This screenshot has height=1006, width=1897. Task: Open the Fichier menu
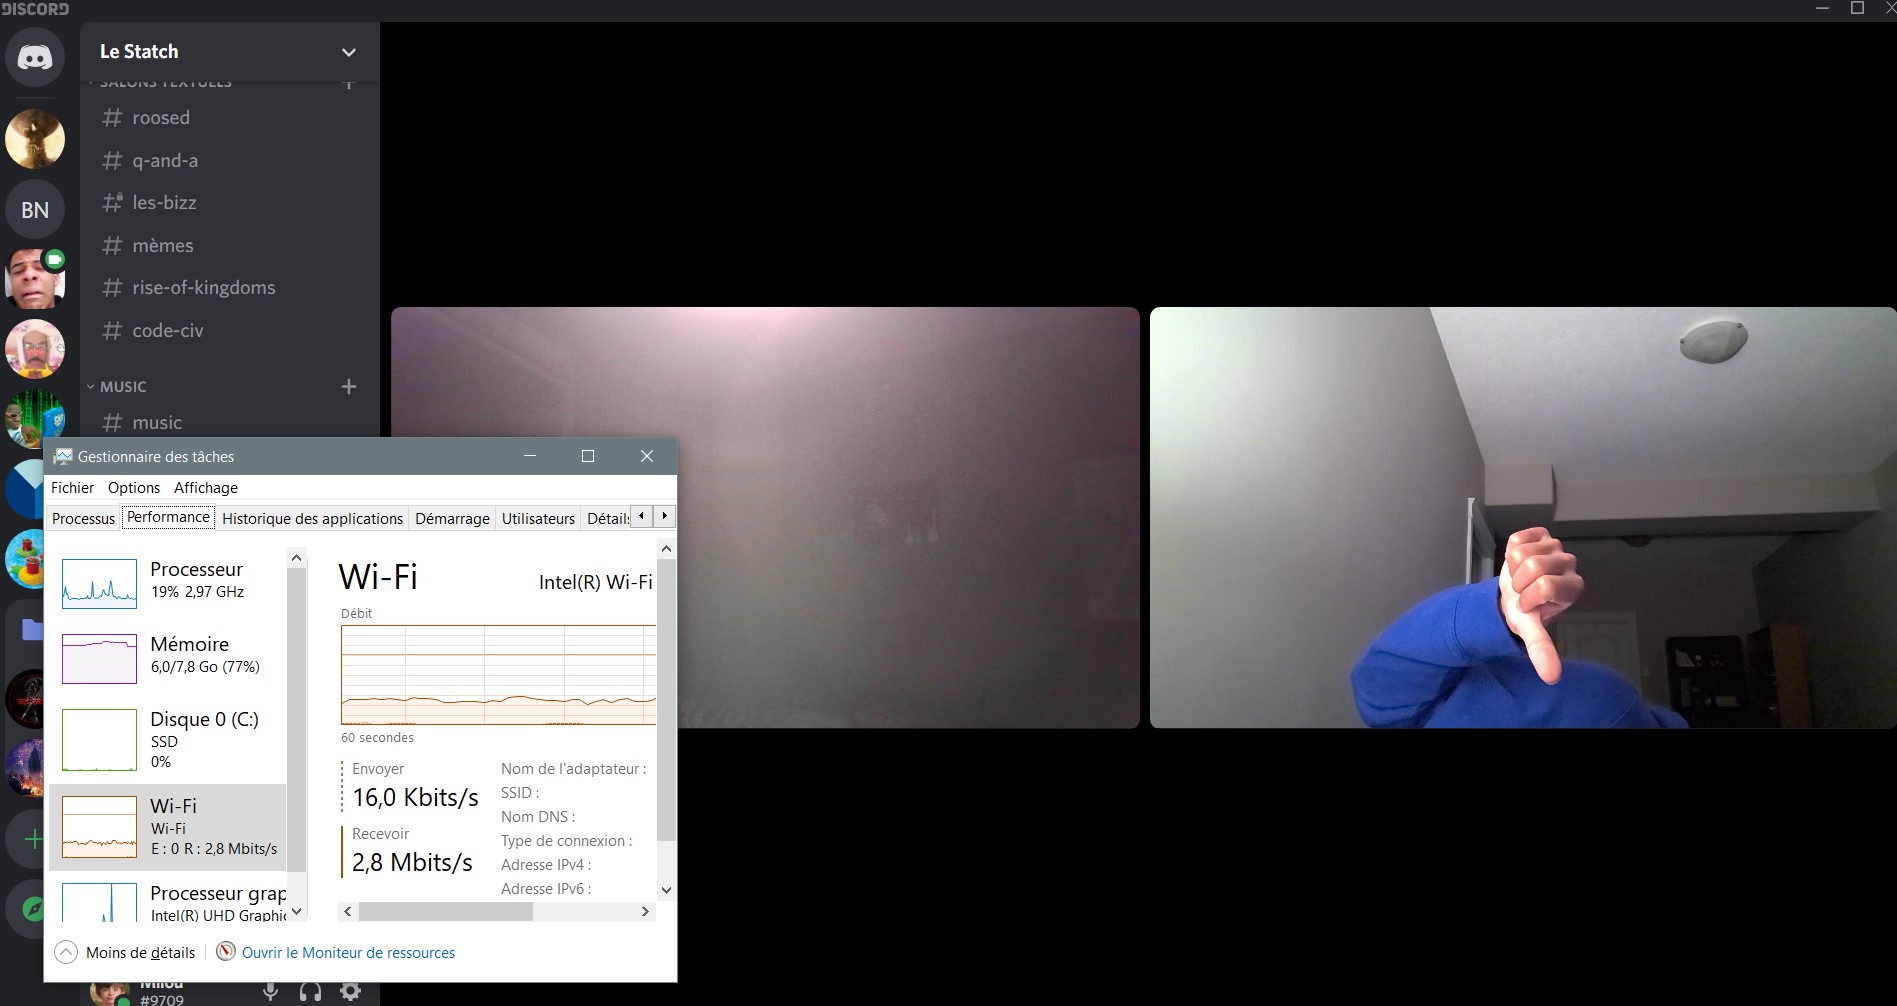coord(72,487)
